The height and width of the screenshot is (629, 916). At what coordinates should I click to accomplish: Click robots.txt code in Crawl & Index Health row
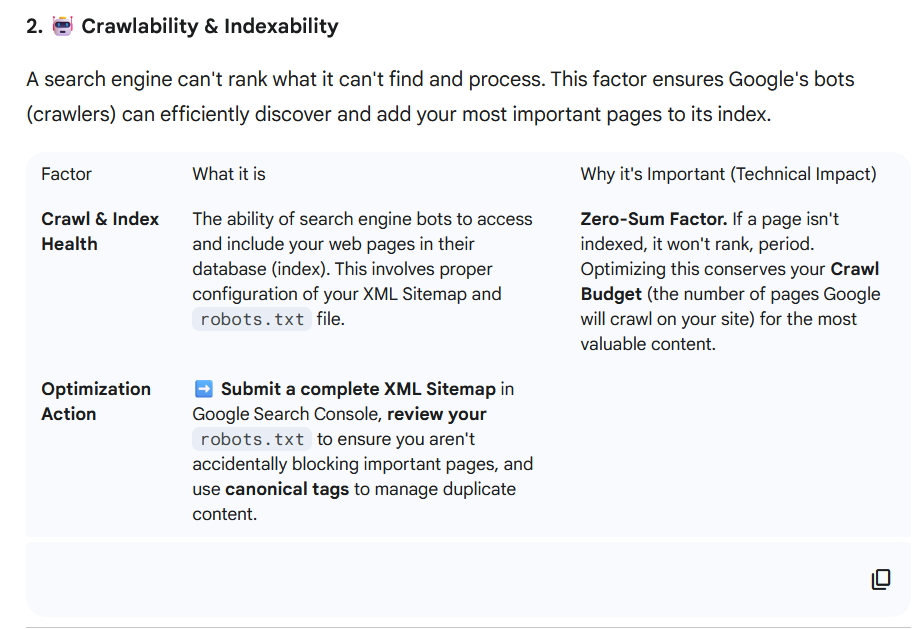[x=251, y=320]
